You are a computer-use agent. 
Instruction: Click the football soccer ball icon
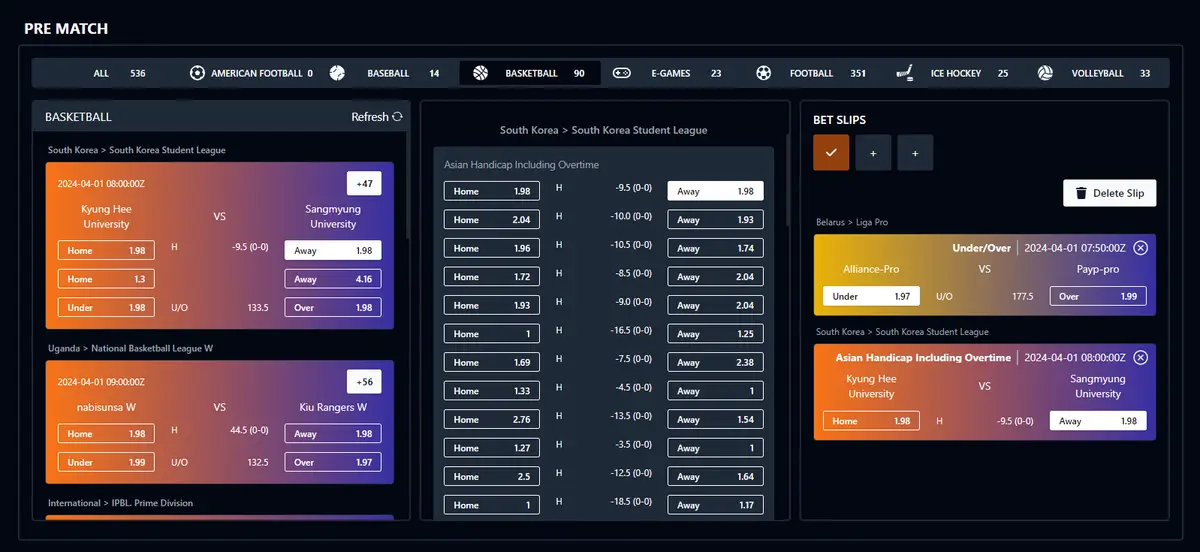tap(764, 73)
